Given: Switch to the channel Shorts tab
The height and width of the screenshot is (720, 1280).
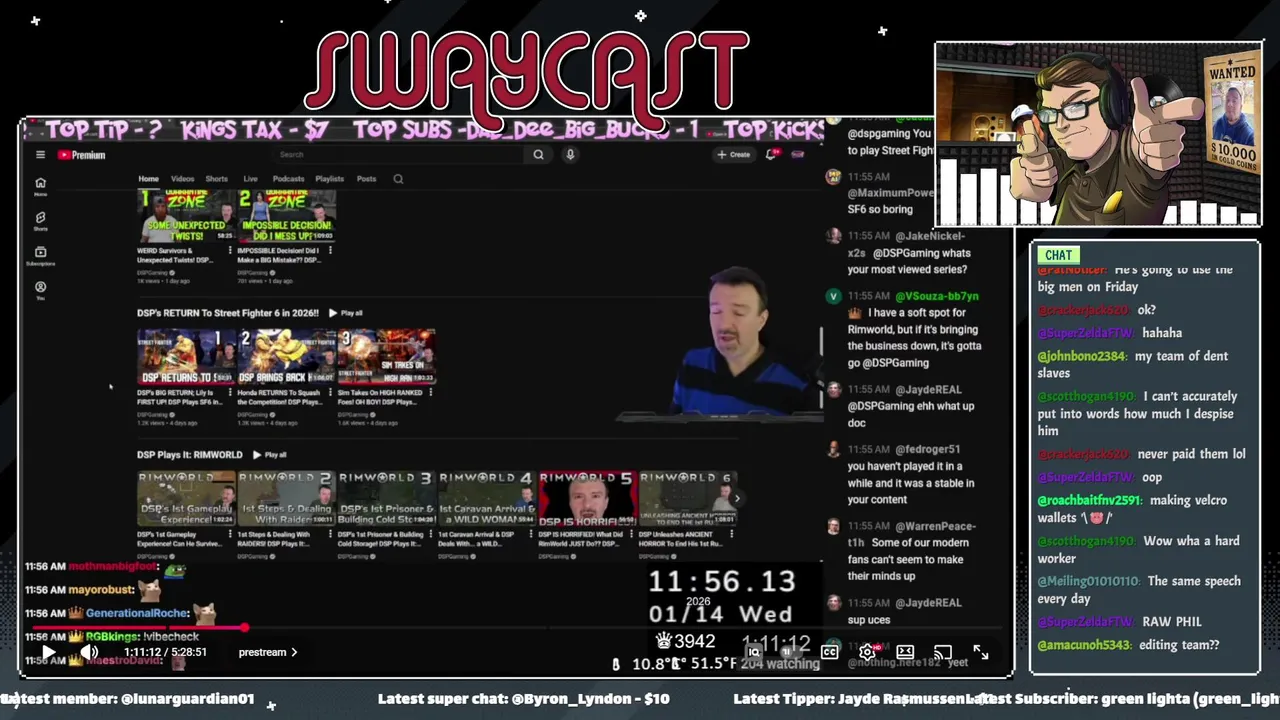Looking at the screenshot, I should click(216, 179).
